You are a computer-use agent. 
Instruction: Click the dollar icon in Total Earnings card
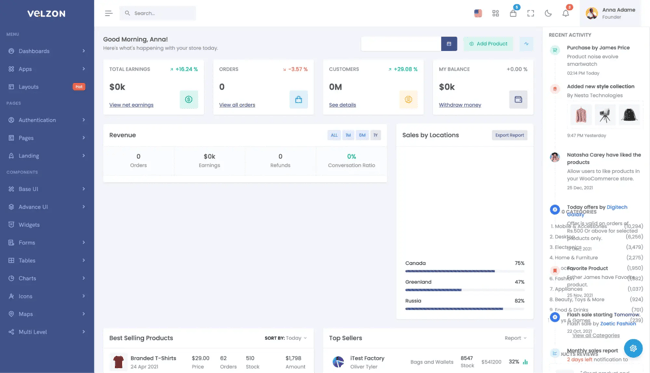189,99
